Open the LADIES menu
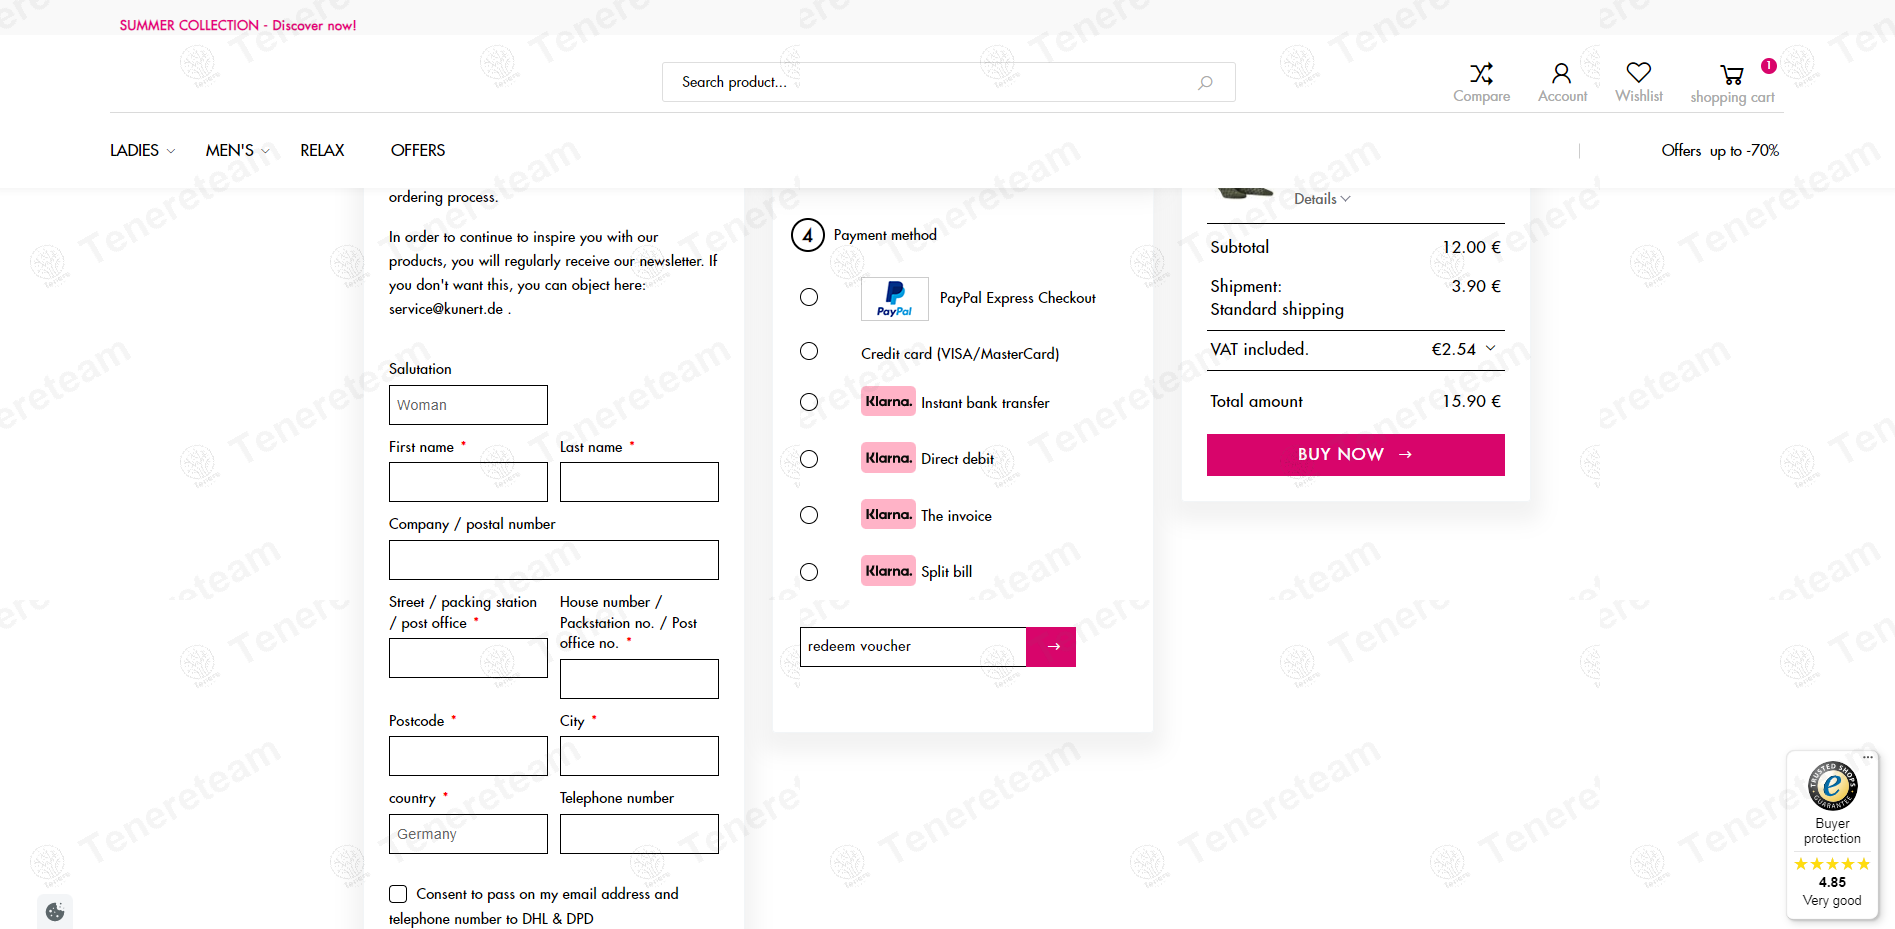Viewport: 1895px width, 929px height. click(x=142, y=150)
